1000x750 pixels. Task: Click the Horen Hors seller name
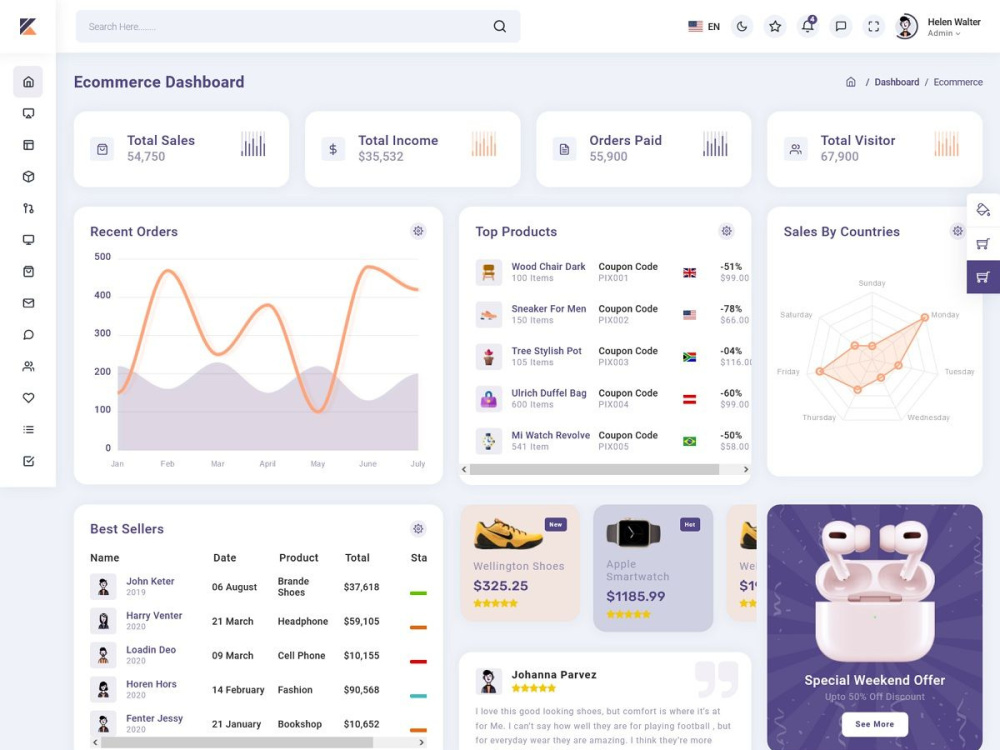coord(151,684)
